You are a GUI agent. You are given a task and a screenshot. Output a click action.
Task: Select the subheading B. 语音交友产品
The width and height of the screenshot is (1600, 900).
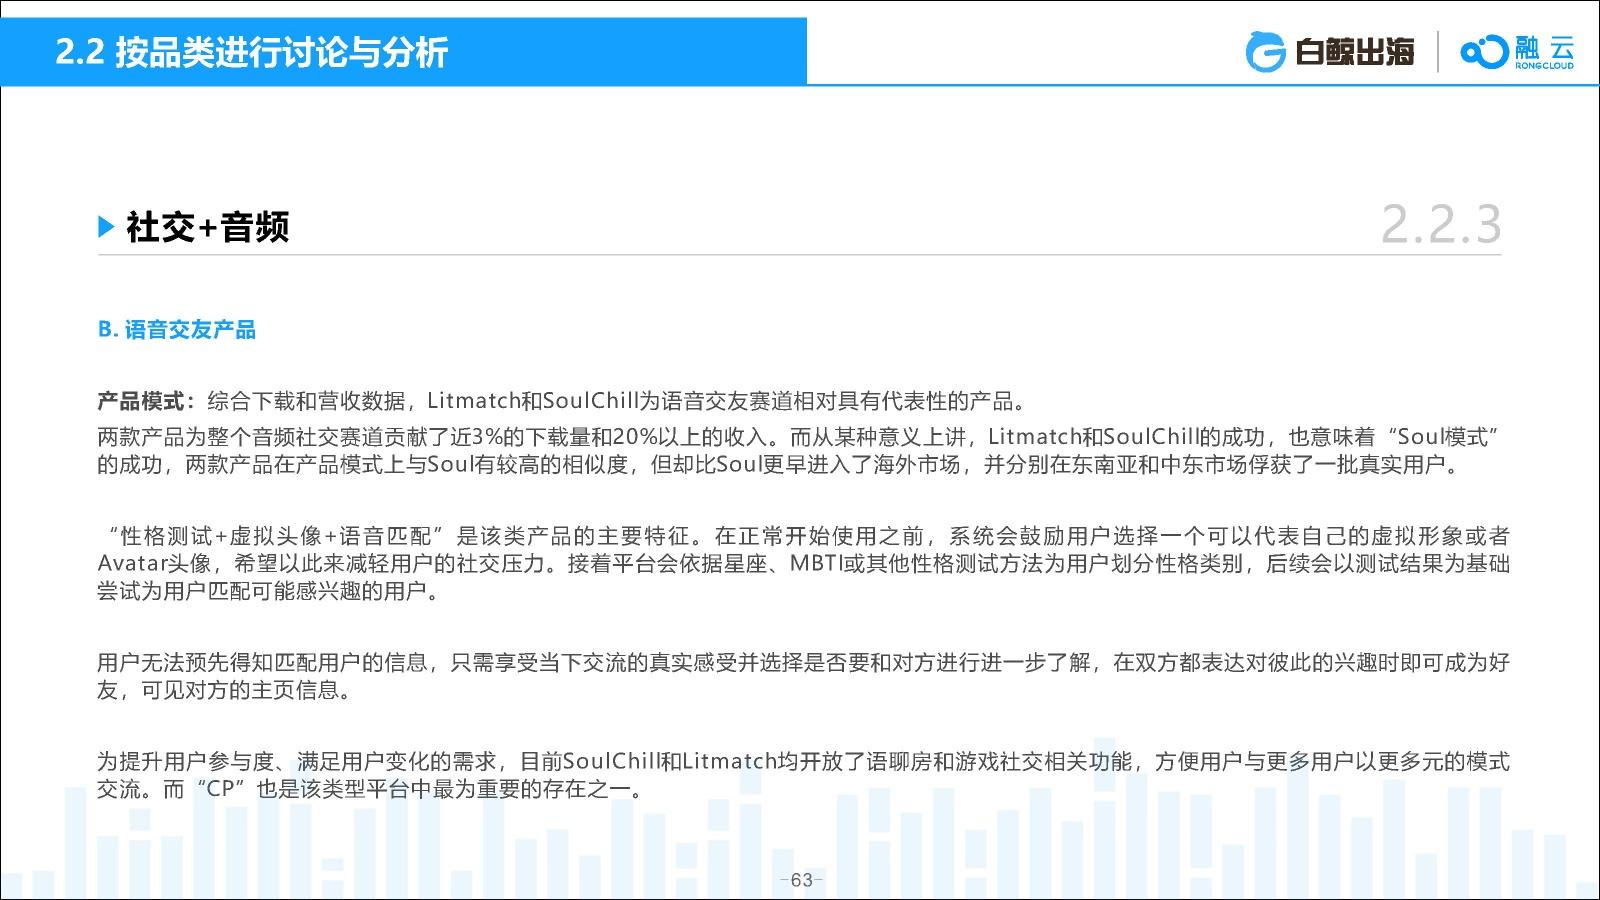[x=177, y=330]
